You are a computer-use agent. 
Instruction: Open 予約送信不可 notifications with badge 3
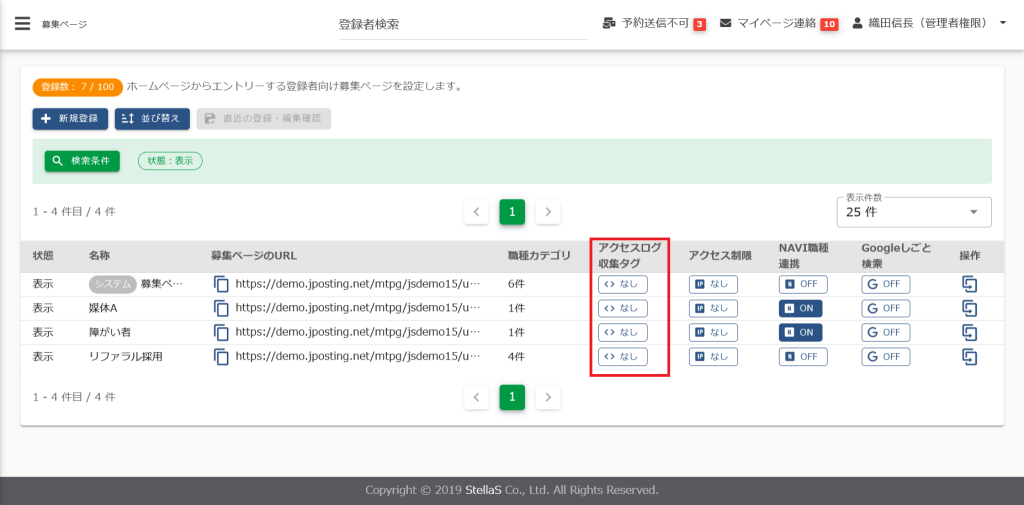coord(655,23)
